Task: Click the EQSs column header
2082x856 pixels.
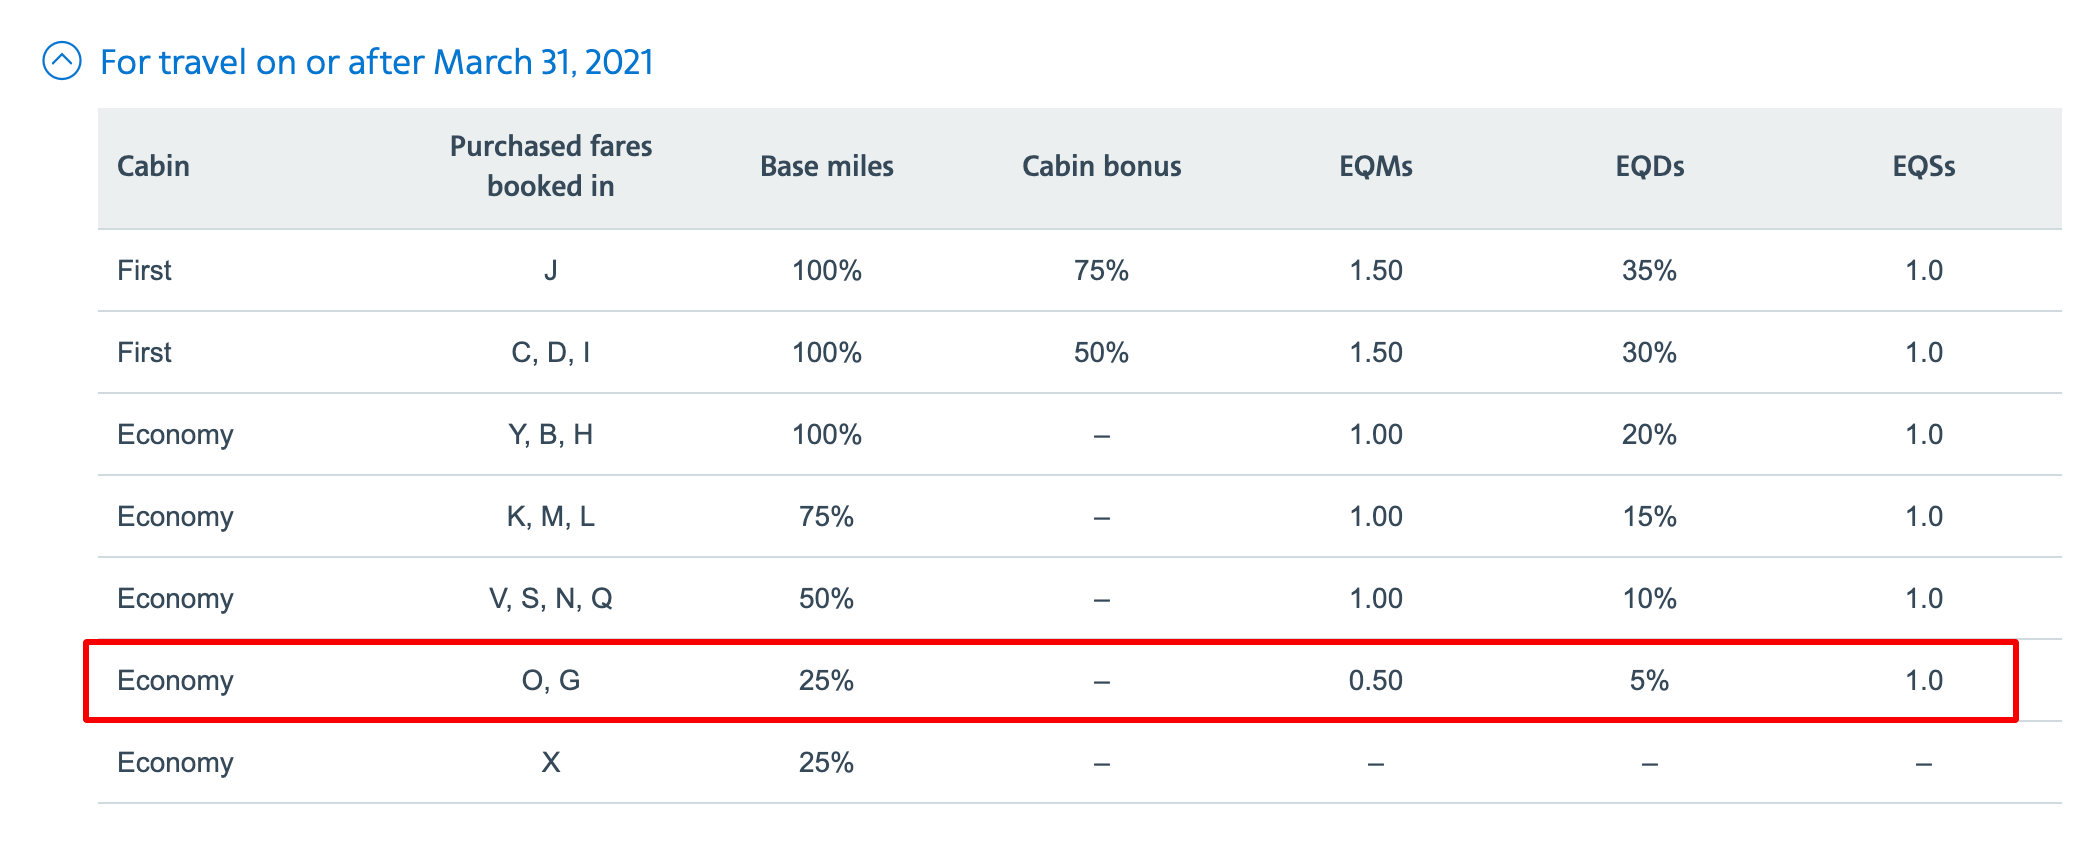Action: point(1923,166)
